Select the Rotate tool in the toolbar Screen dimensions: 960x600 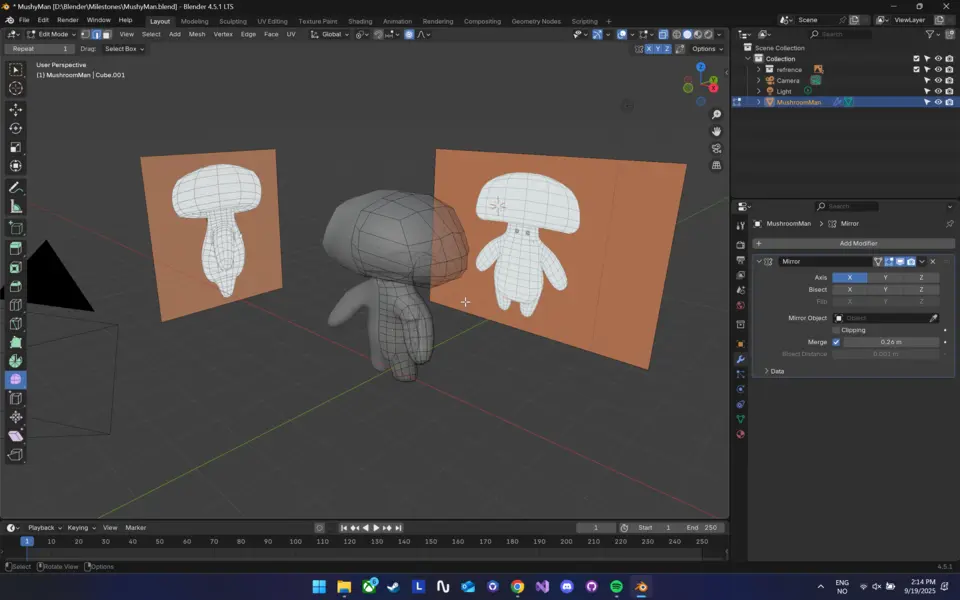coord(16,129)
